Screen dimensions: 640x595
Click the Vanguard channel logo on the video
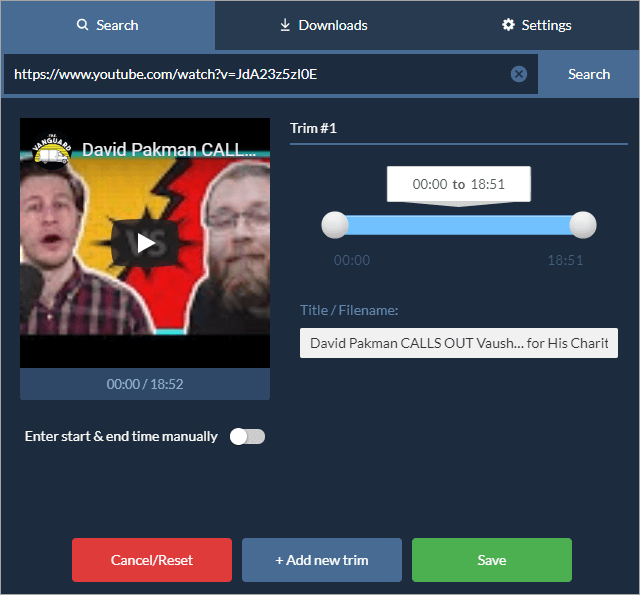click(49, 148)
